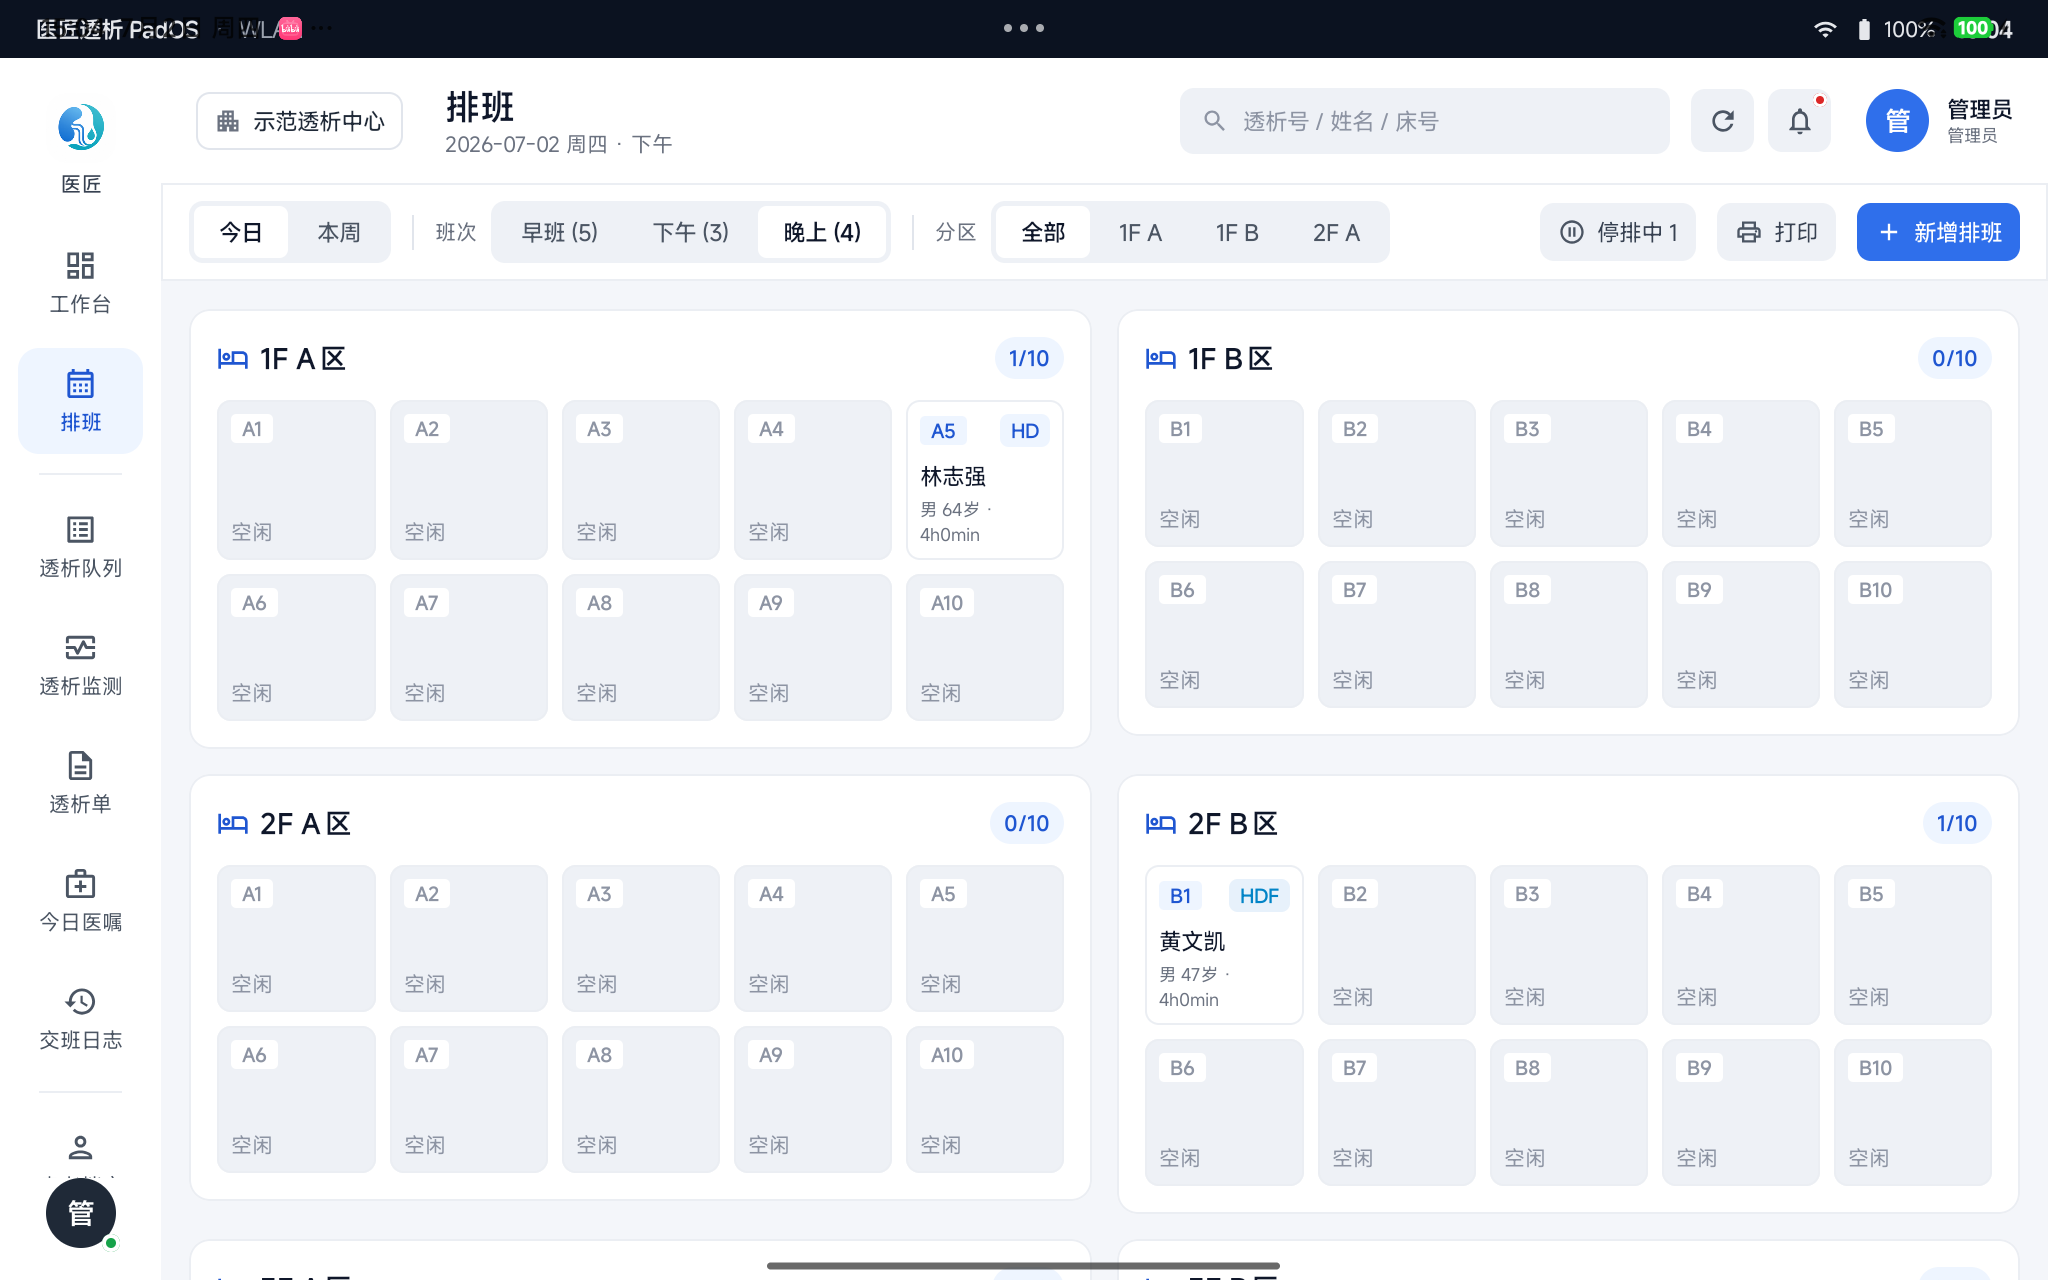
Task: Click the 1/10 count in 2F B区
Action: click(1957, 824)
